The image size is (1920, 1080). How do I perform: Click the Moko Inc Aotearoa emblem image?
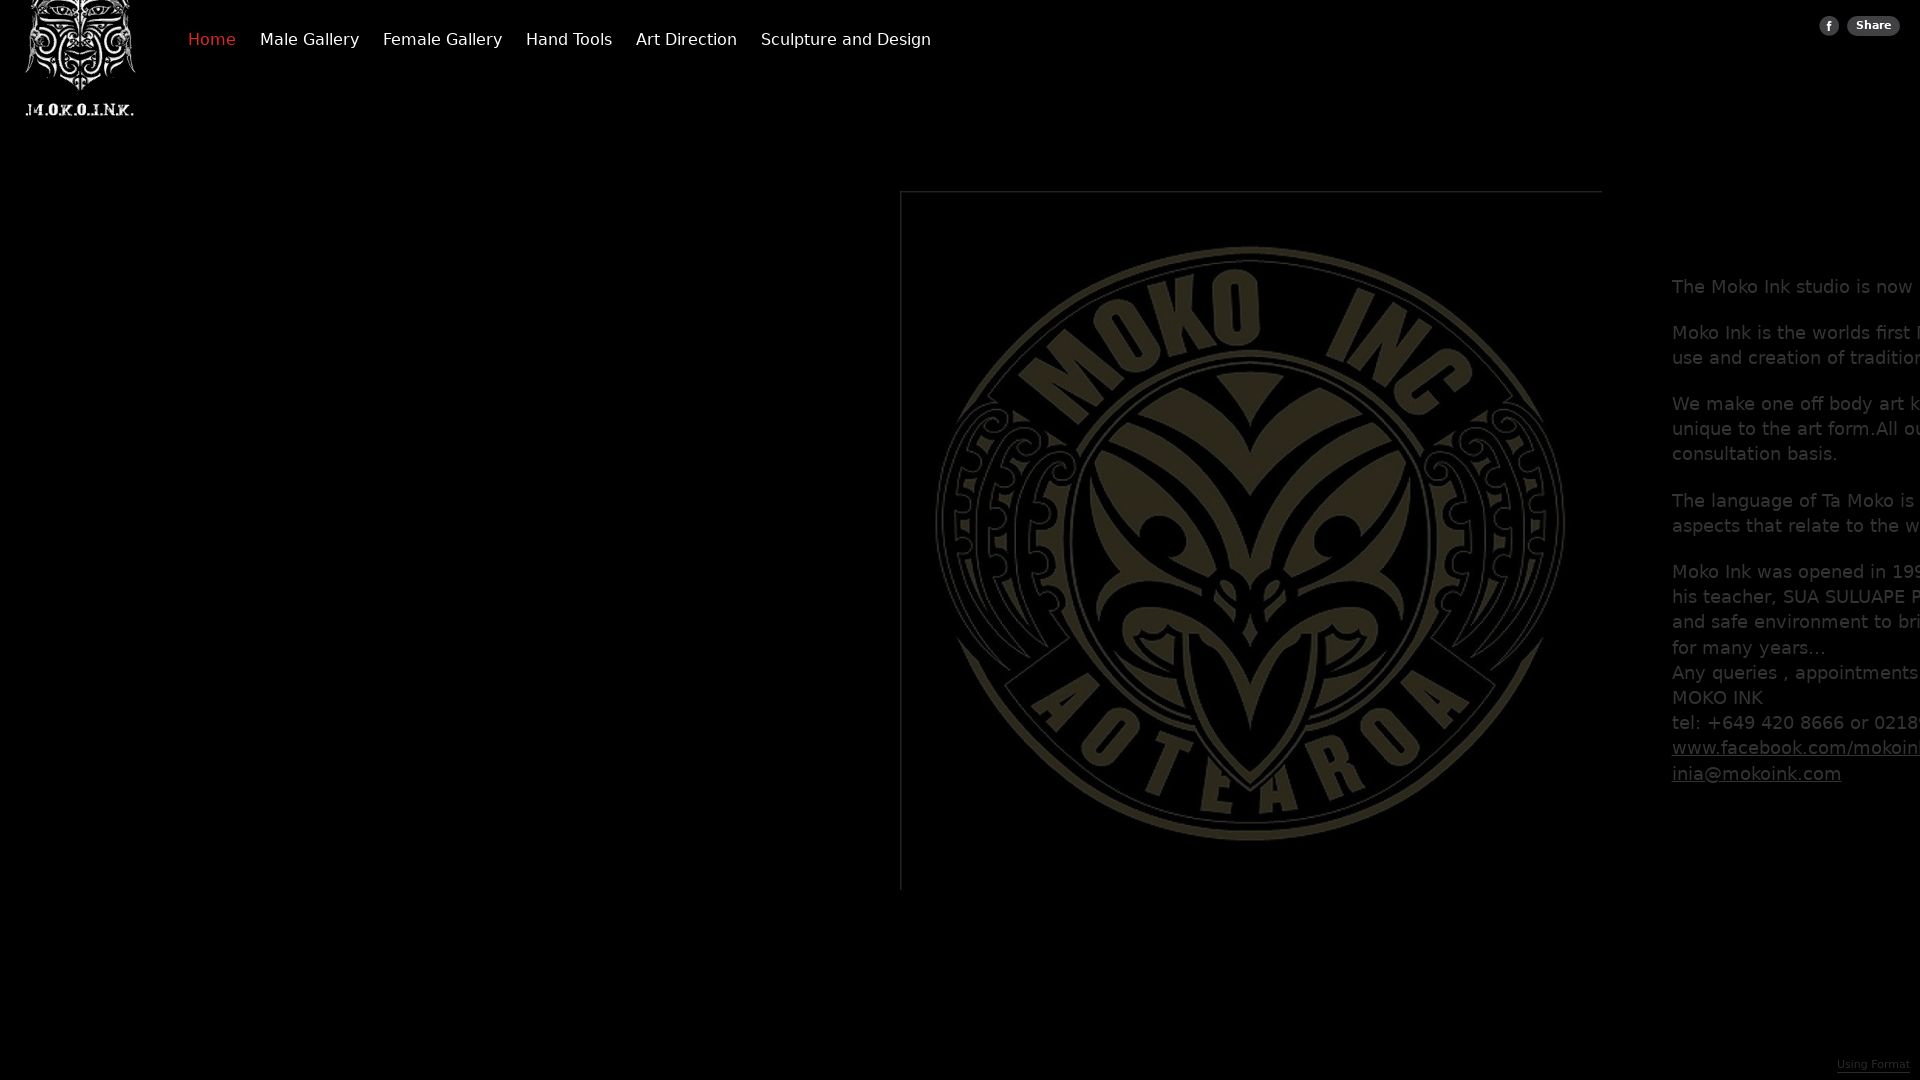[x=1250, y=541]
